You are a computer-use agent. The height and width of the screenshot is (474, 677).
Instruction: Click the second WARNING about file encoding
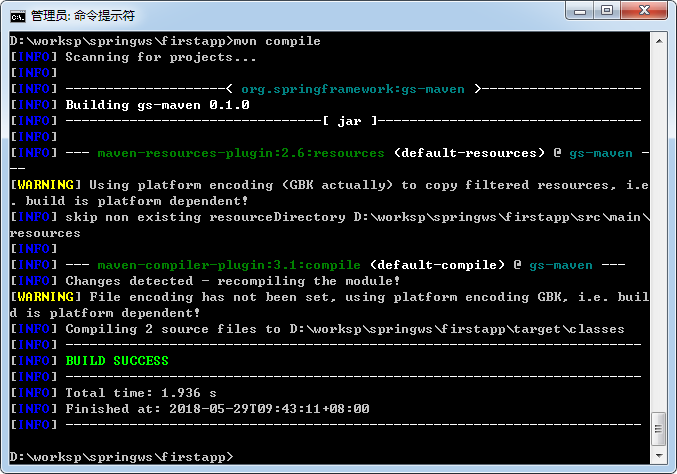329,305
